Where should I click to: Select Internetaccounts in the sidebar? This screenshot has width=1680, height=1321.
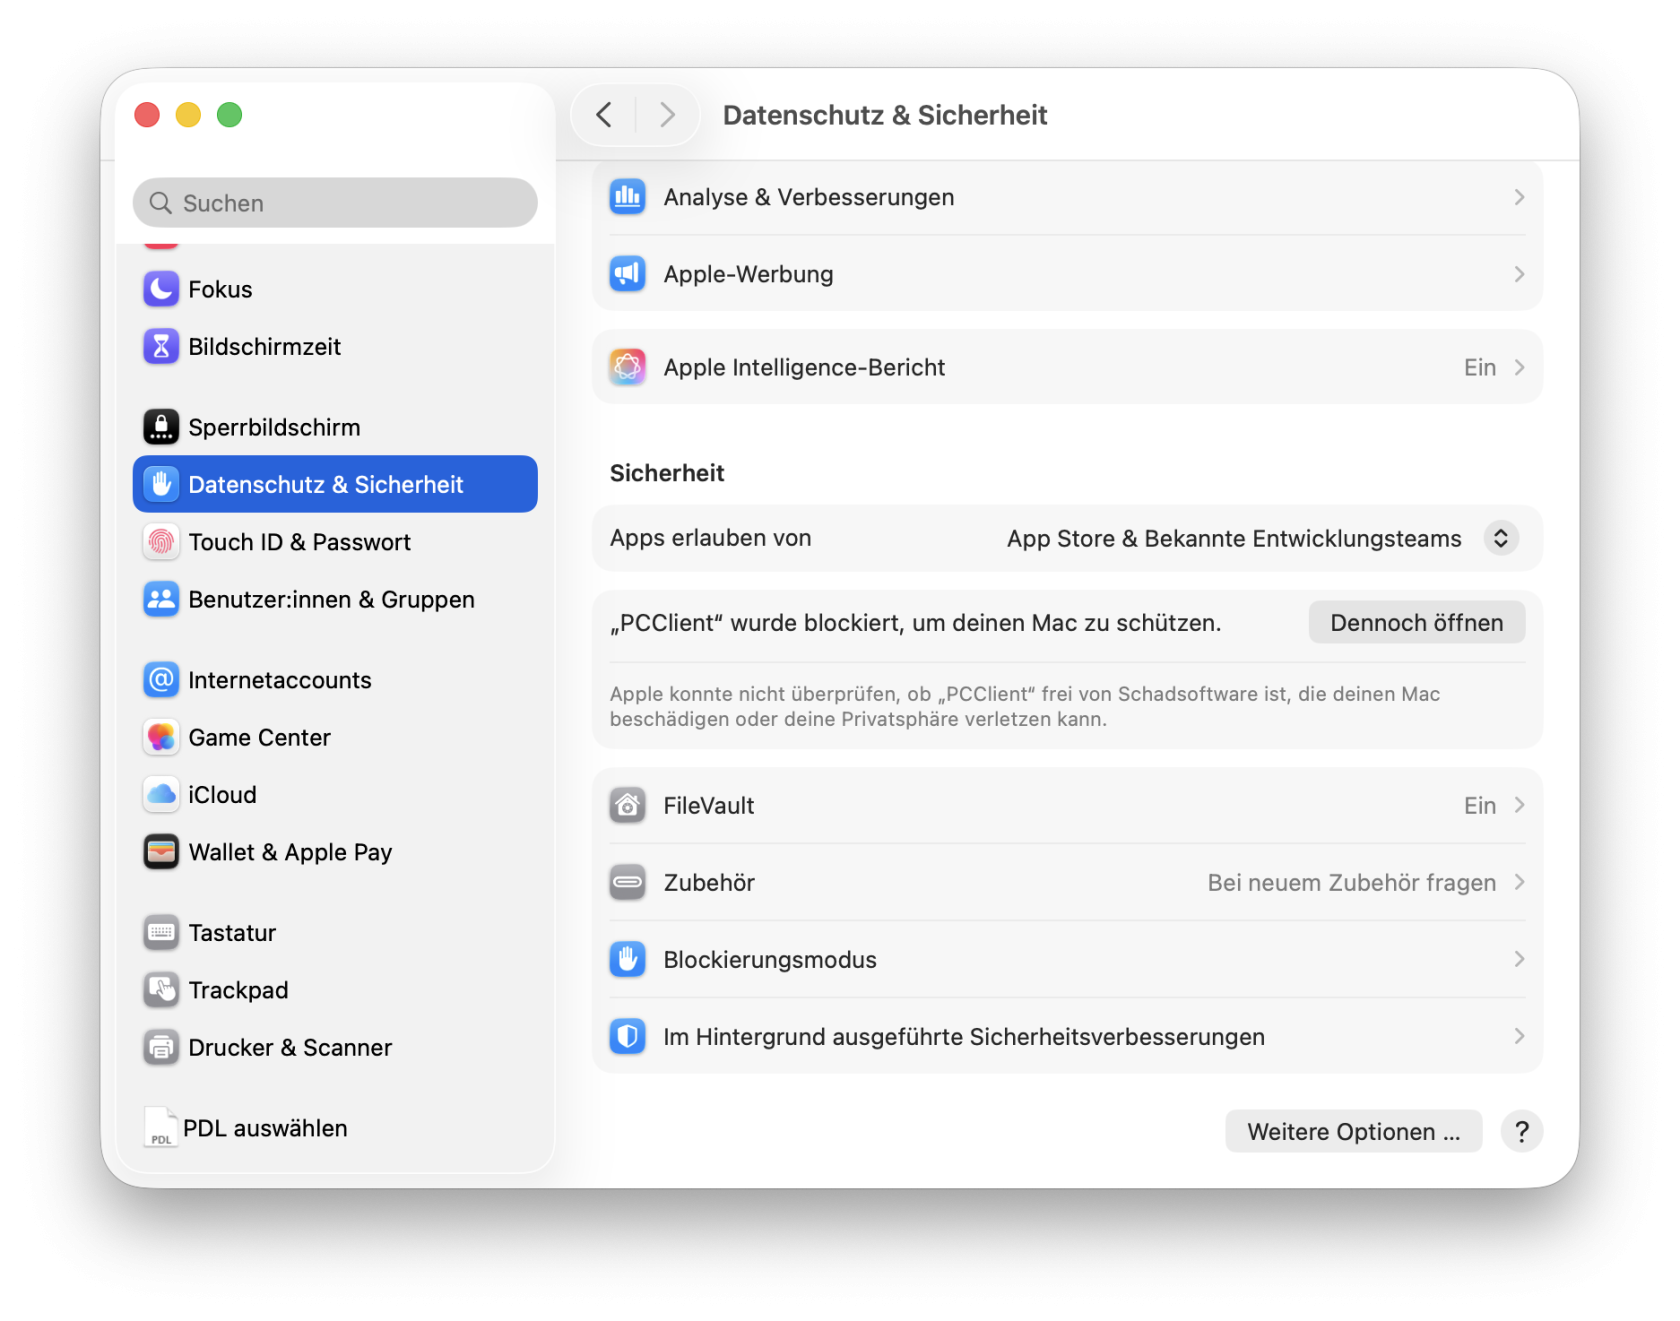(335, 680)
